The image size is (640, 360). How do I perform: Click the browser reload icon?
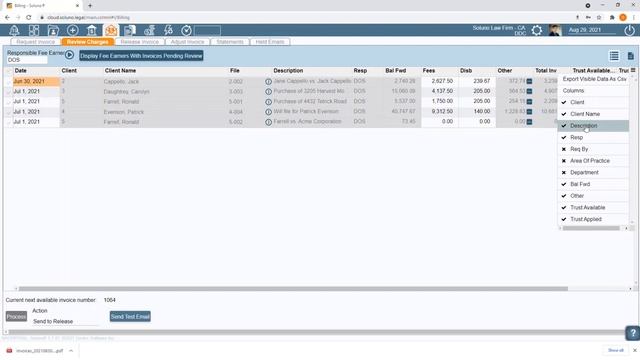(x=29, y=18)
